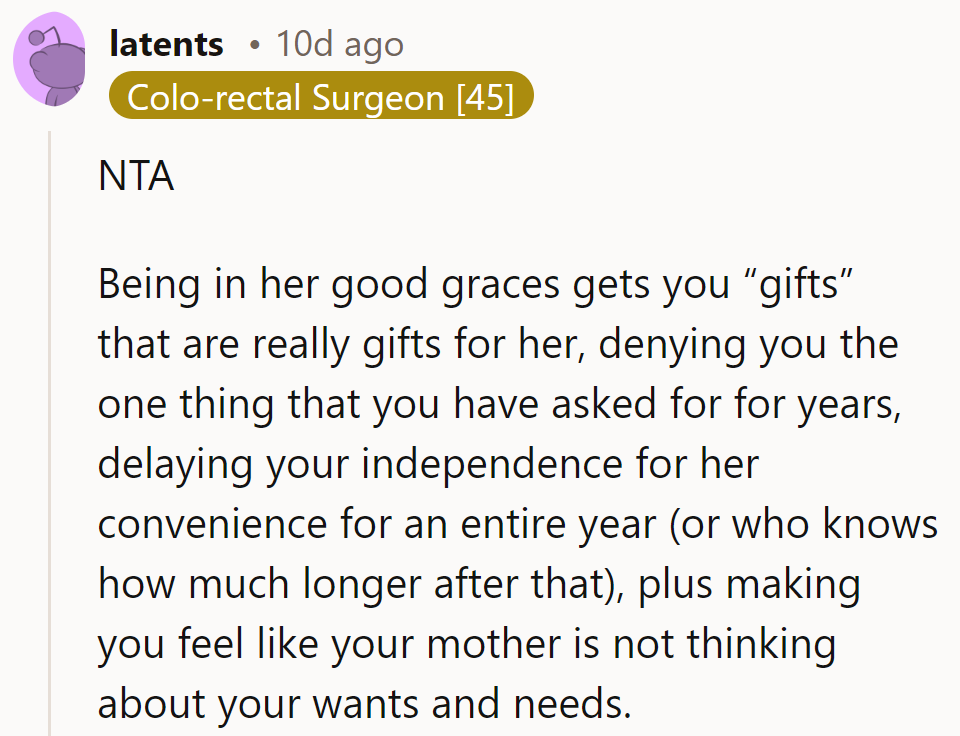Click the phrase "not thinking" in the comment
This screenshot has width=960, height=736.
coord(724,645)
